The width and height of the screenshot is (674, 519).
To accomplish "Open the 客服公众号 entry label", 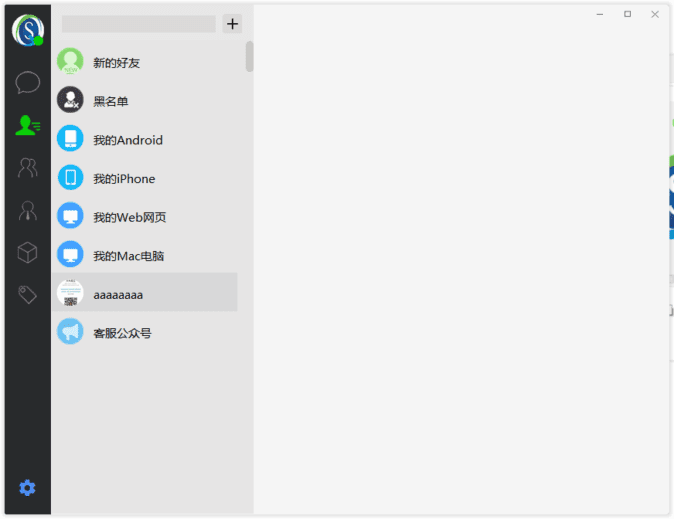I will pyautogui.click(x=122, y=333).
